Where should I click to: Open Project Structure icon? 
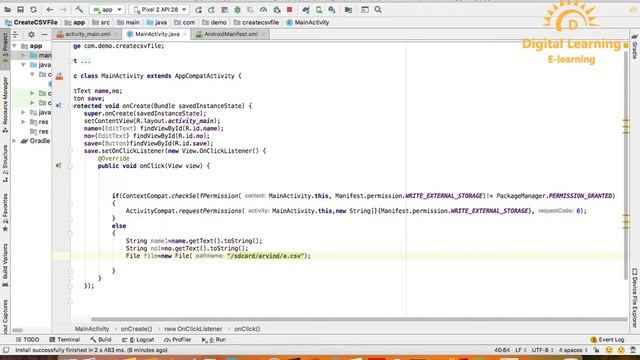348,9
